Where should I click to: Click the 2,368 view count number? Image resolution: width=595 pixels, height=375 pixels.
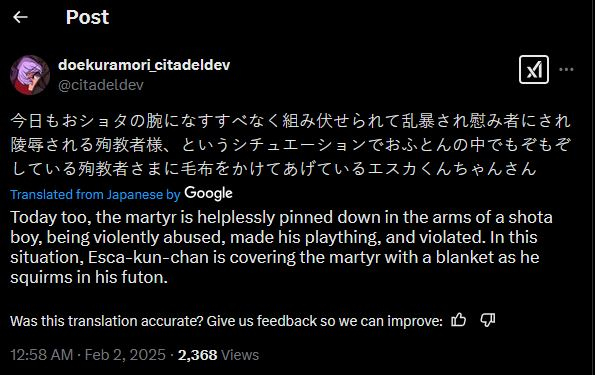pos(197,355)
